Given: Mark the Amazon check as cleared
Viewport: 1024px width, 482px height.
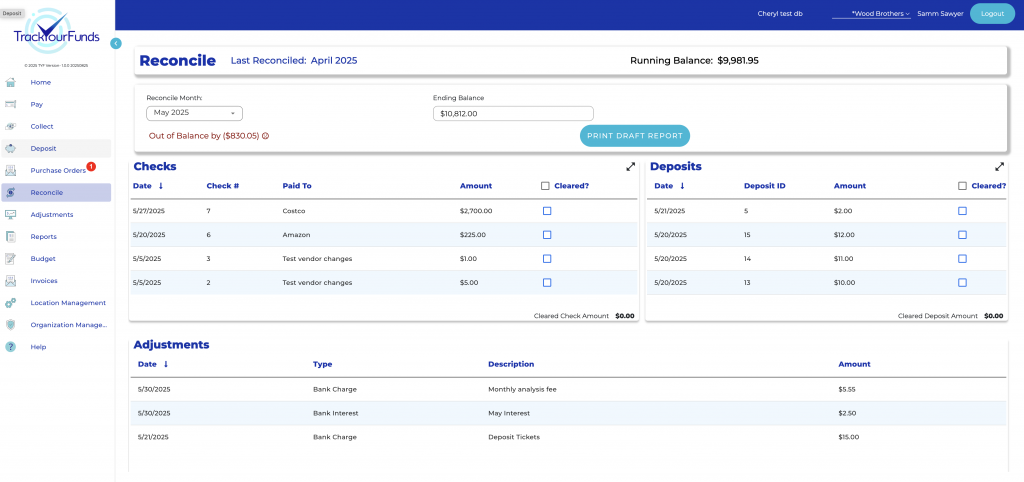Looking at the screenshot, I should (547, 235).
